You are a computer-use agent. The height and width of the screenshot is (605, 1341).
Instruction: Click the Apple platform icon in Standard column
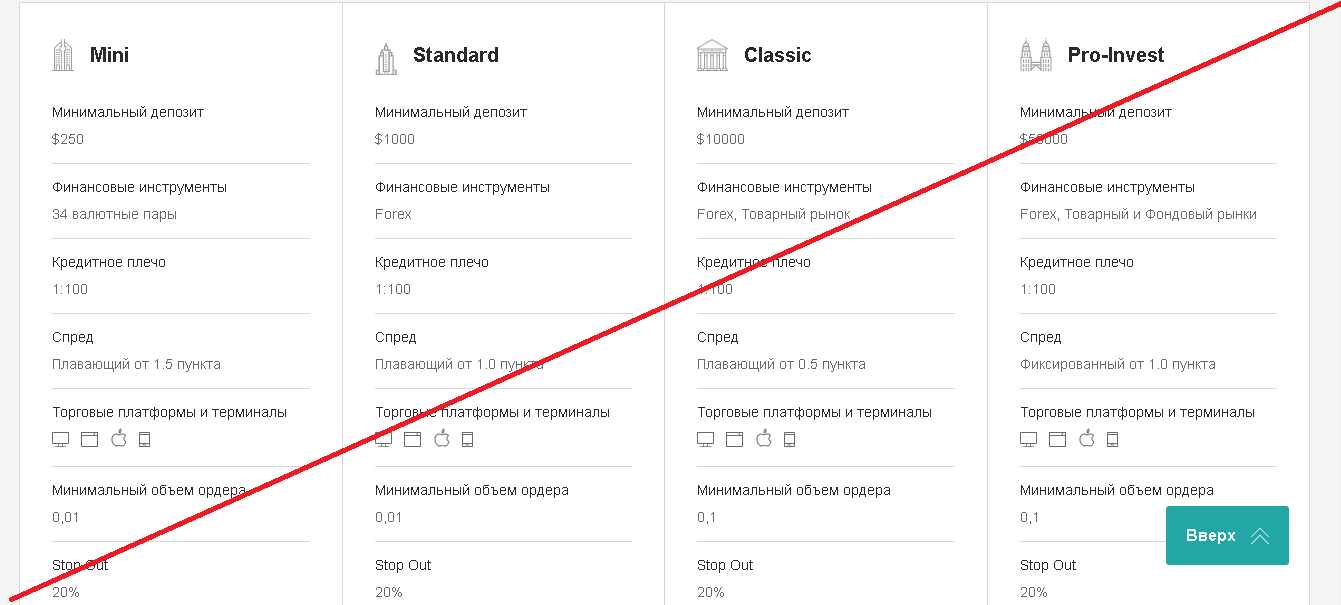click(442, 438)
